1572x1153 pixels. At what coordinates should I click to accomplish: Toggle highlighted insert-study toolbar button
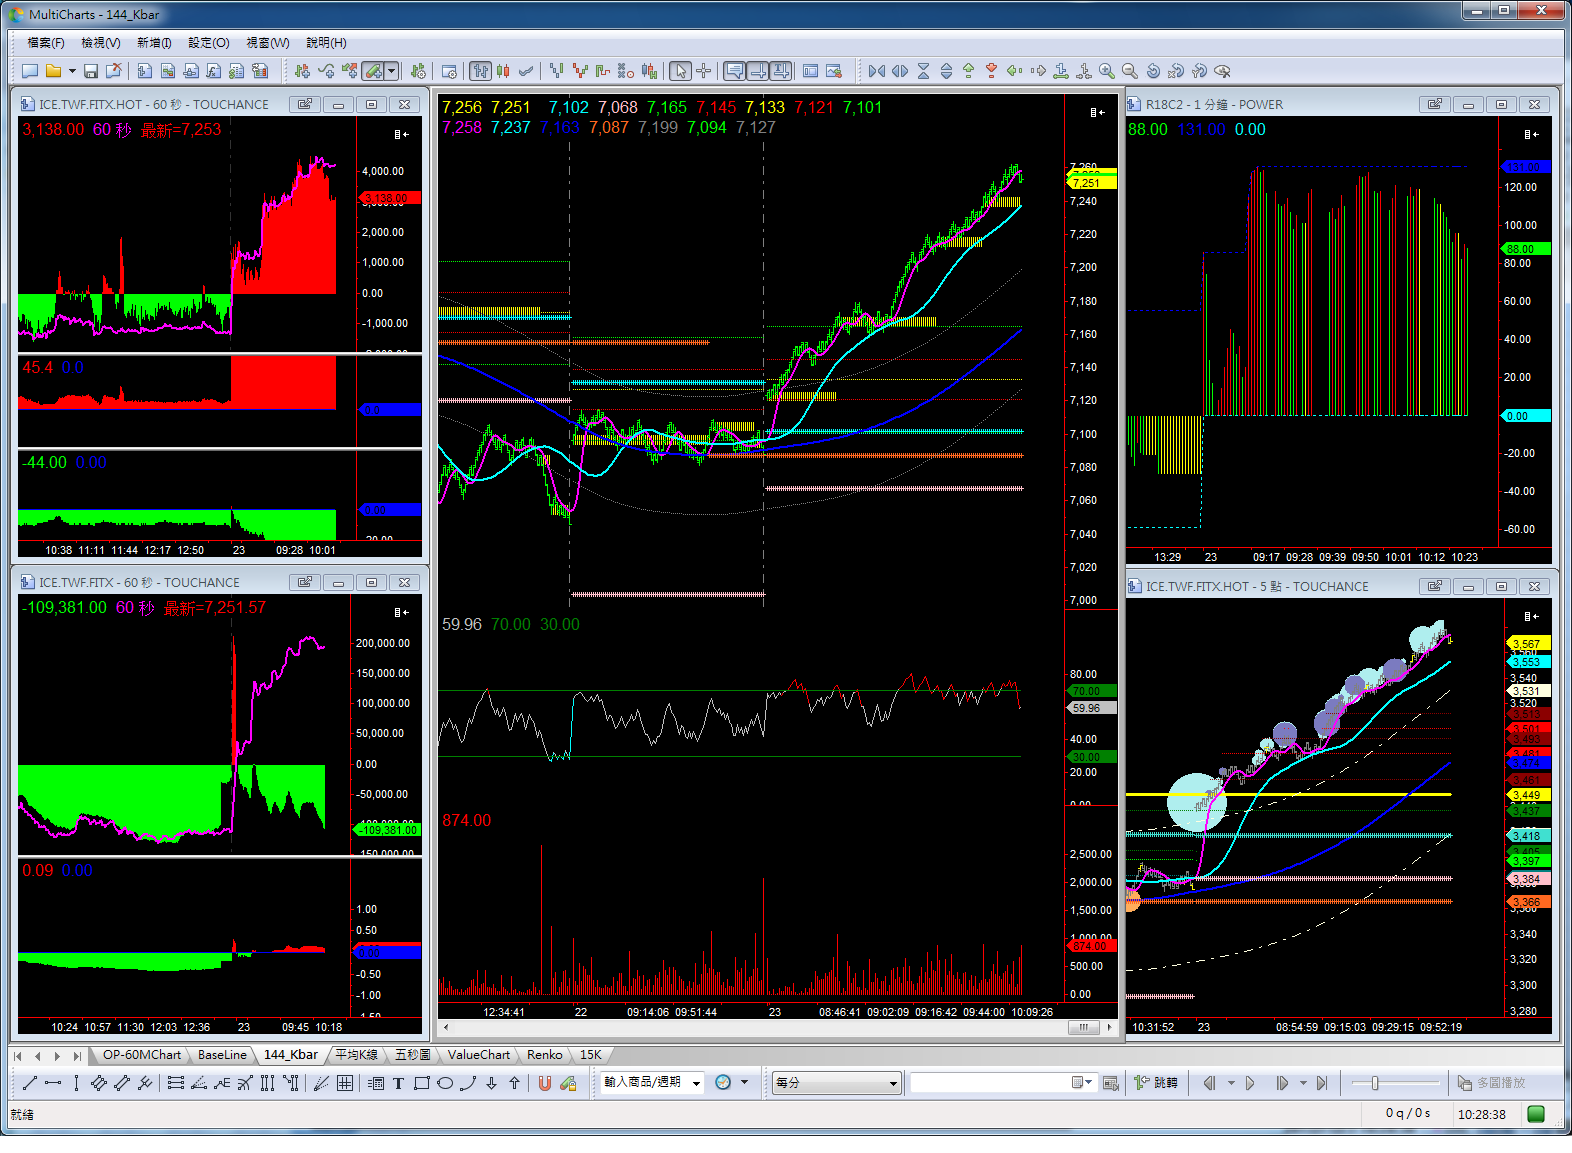click(373, 71)
